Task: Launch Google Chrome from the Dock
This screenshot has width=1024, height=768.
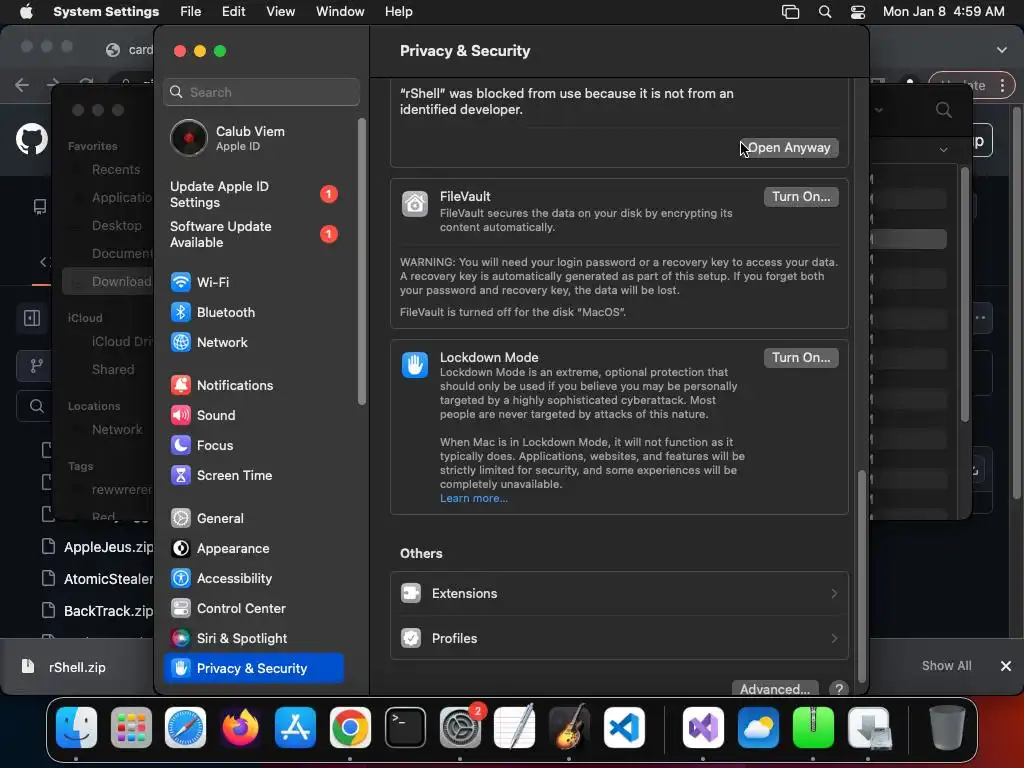Action: [x=350, y=728]
